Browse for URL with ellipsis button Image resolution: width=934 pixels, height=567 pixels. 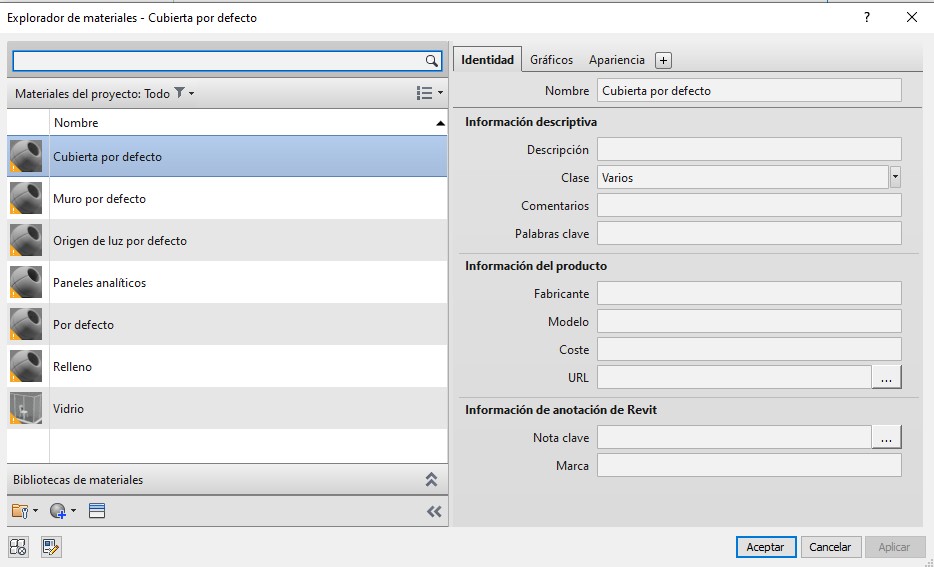coord(886,377)
